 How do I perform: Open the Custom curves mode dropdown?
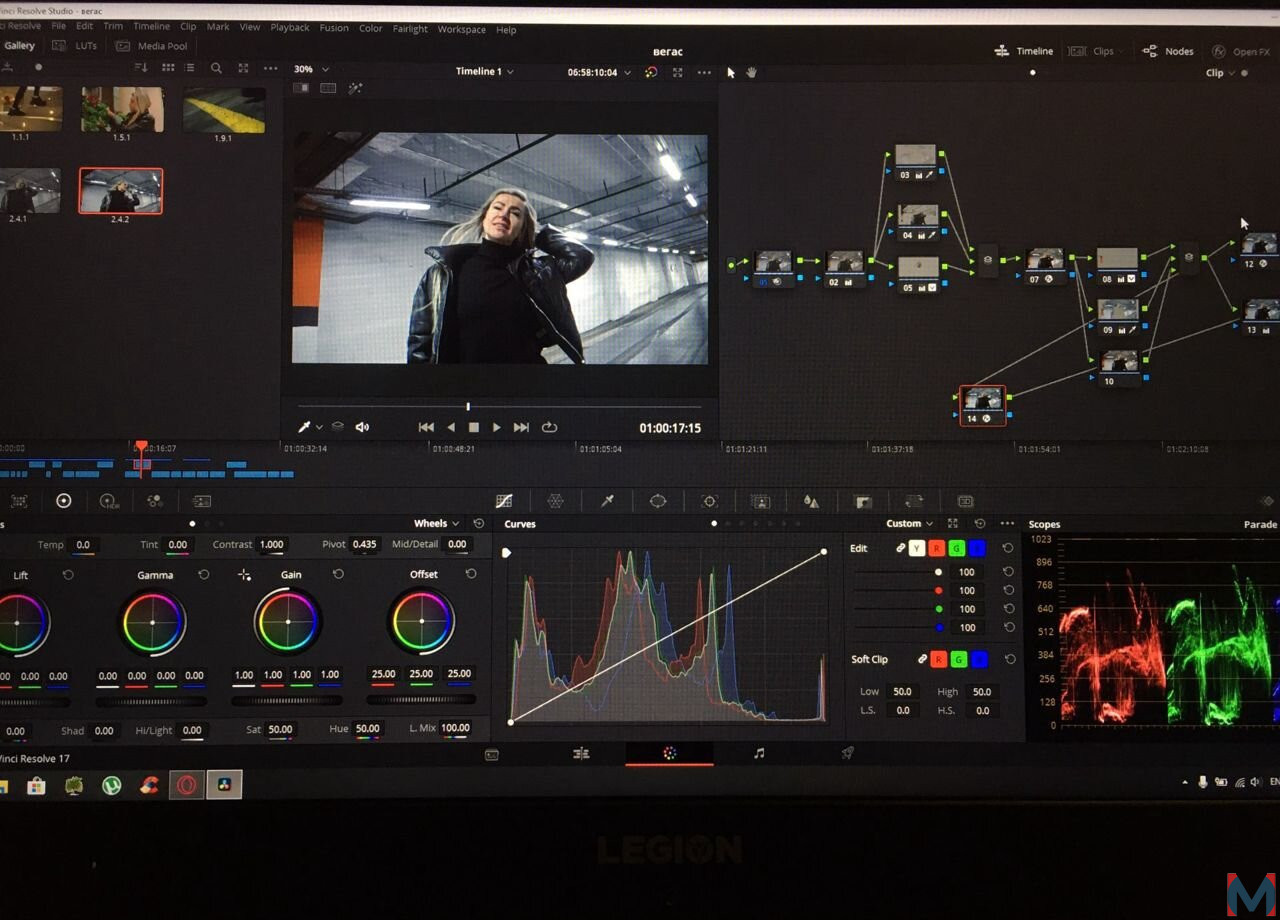pos(910,523)
